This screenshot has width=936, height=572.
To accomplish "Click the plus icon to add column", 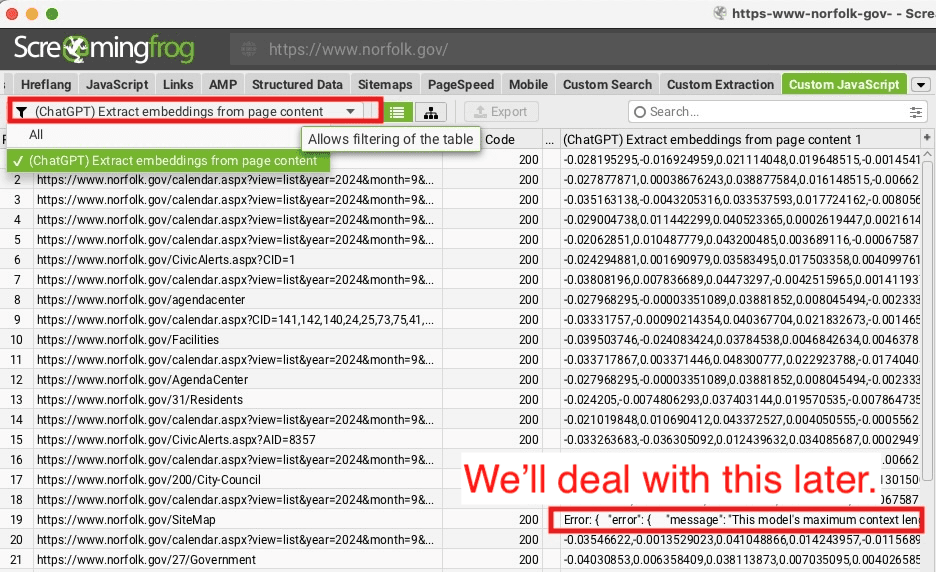I will (926, 138).
